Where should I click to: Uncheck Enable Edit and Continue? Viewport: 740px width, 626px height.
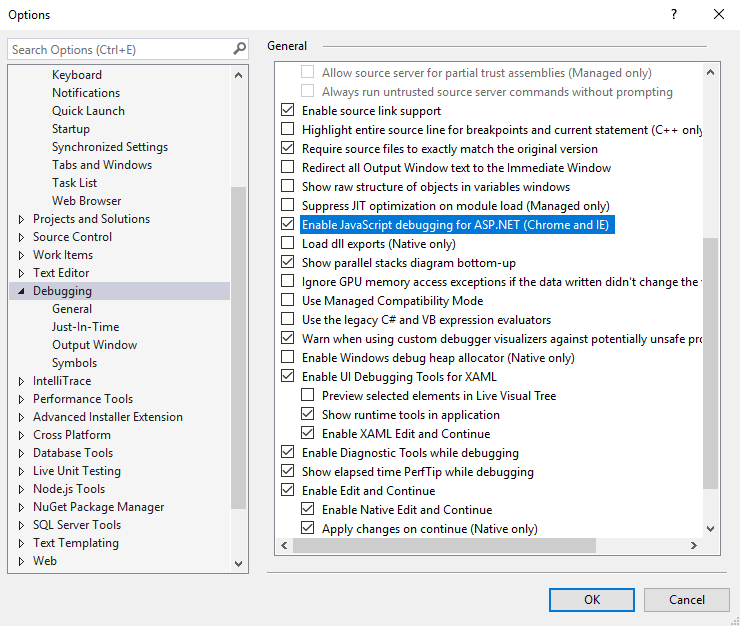[287, 490]
